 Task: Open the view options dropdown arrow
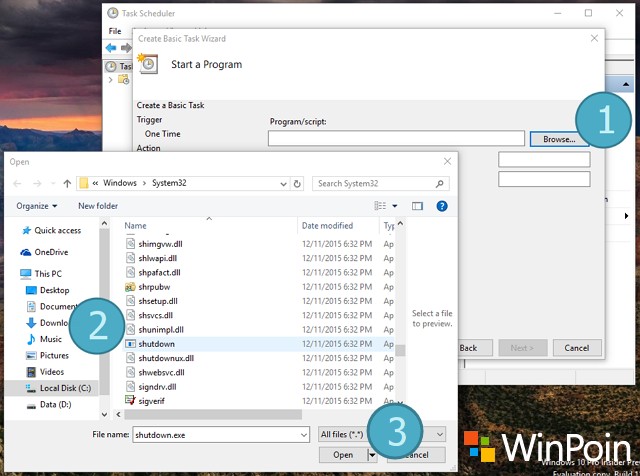(x=395, y=206)
